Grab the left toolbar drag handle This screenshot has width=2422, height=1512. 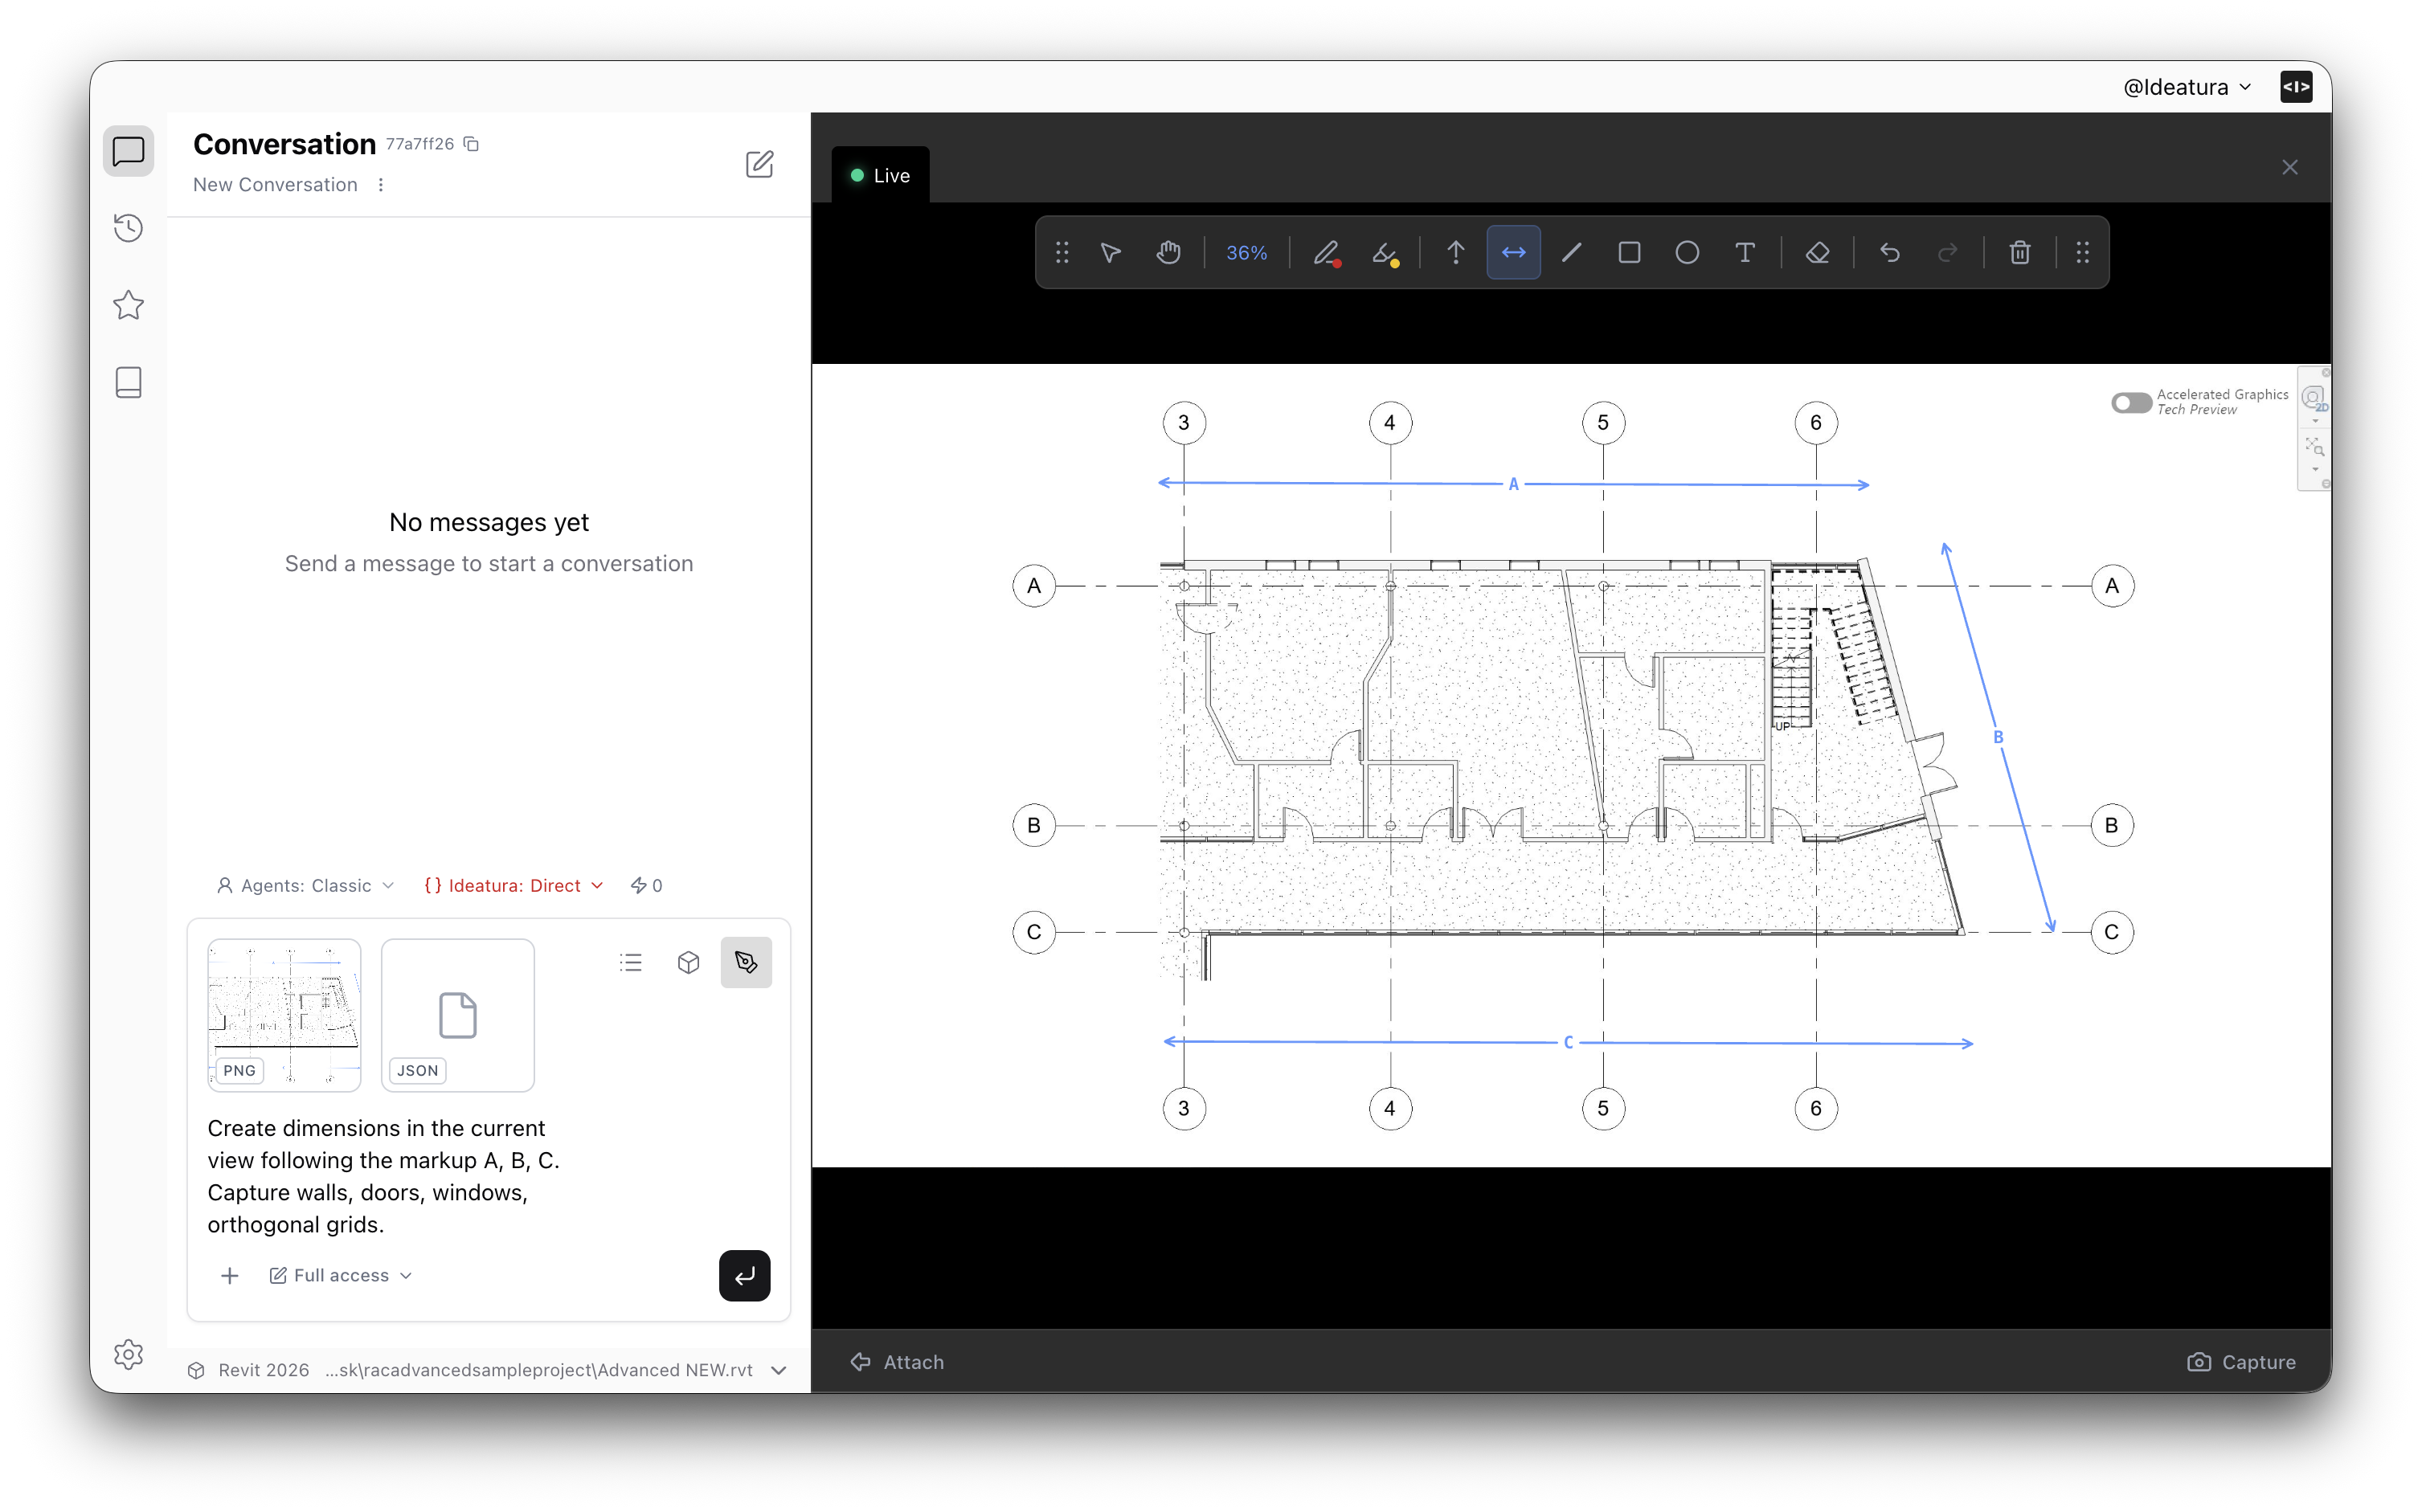coord(1062,253)
